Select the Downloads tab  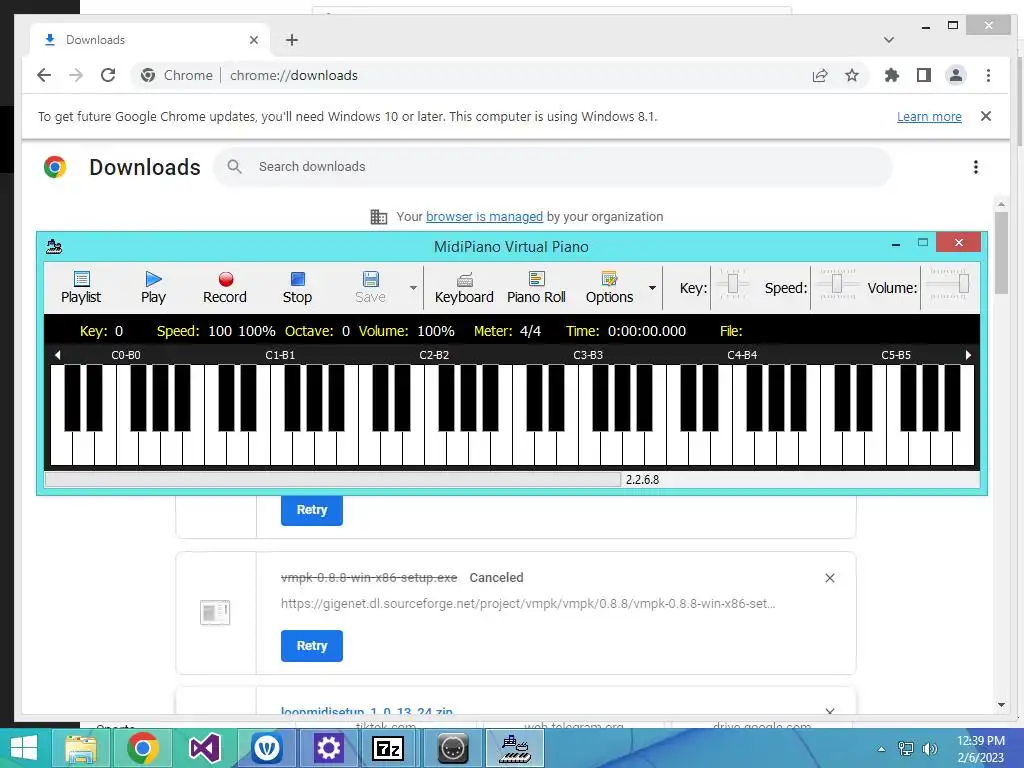click(x=149, y=40)
